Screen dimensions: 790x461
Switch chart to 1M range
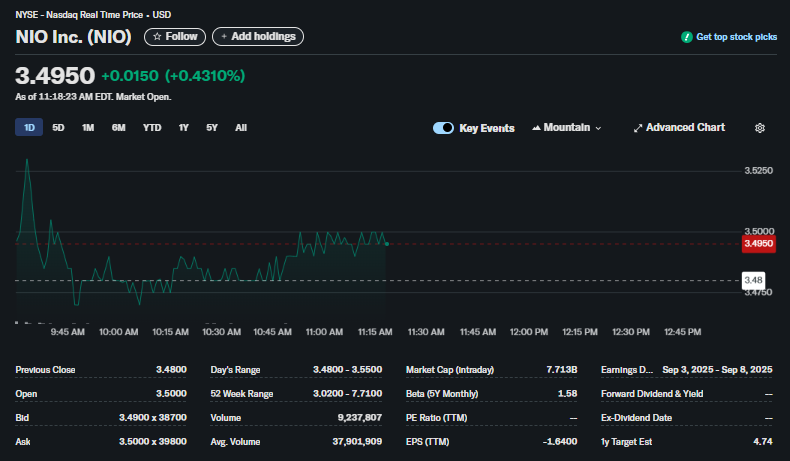tap(88, 127)
